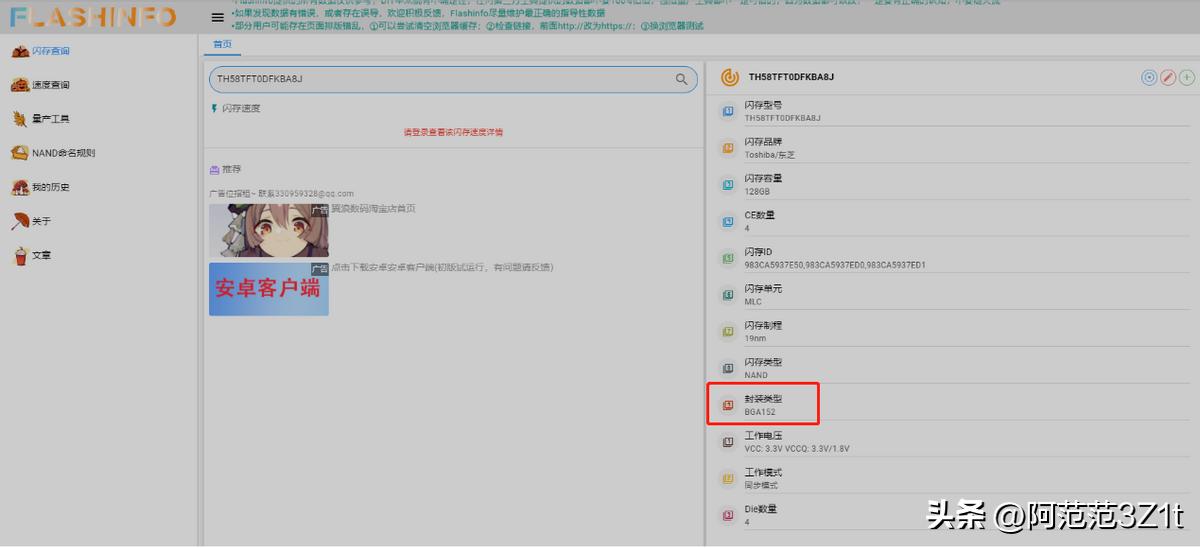Click the icon next to Die数量
Viewport: 1200px width, 548px height.
pyautogui.click(x=728, y=515)
